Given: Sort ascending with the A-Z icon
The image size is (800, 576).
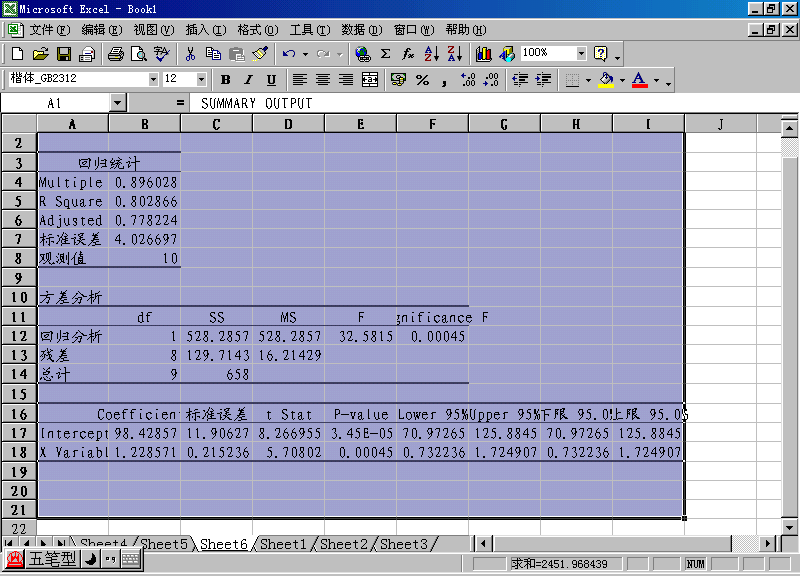Looking at the screenshot, I should click(x=431, y=54).
